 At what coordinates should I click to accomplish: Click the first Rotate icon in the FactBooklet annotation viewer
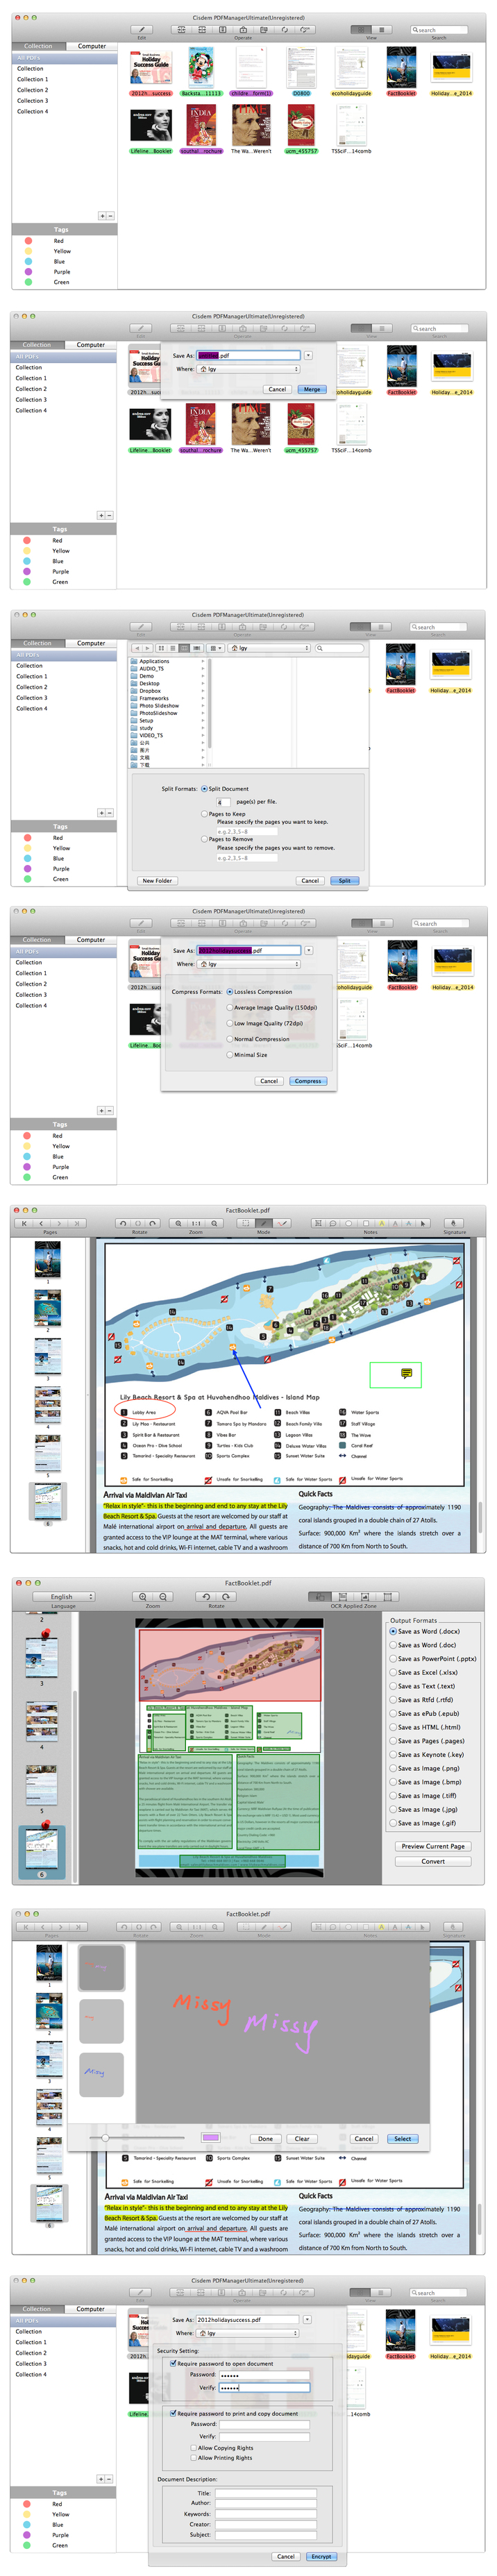[x=123, y=1223]
